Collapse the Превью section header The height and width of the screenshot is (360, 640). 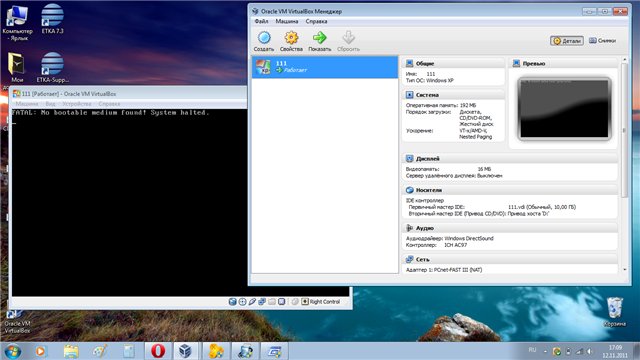pyautogui.click(x=563, y=63)
